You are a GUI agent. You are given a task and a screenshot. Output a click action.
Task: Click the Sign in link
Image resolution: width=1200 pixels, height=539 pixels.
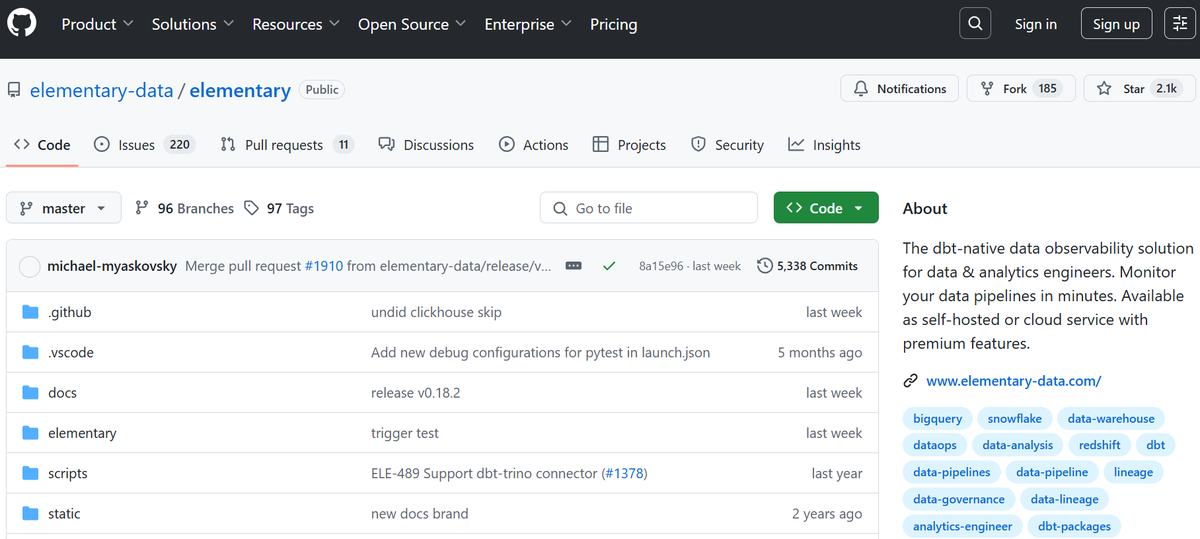point(1036,24)
